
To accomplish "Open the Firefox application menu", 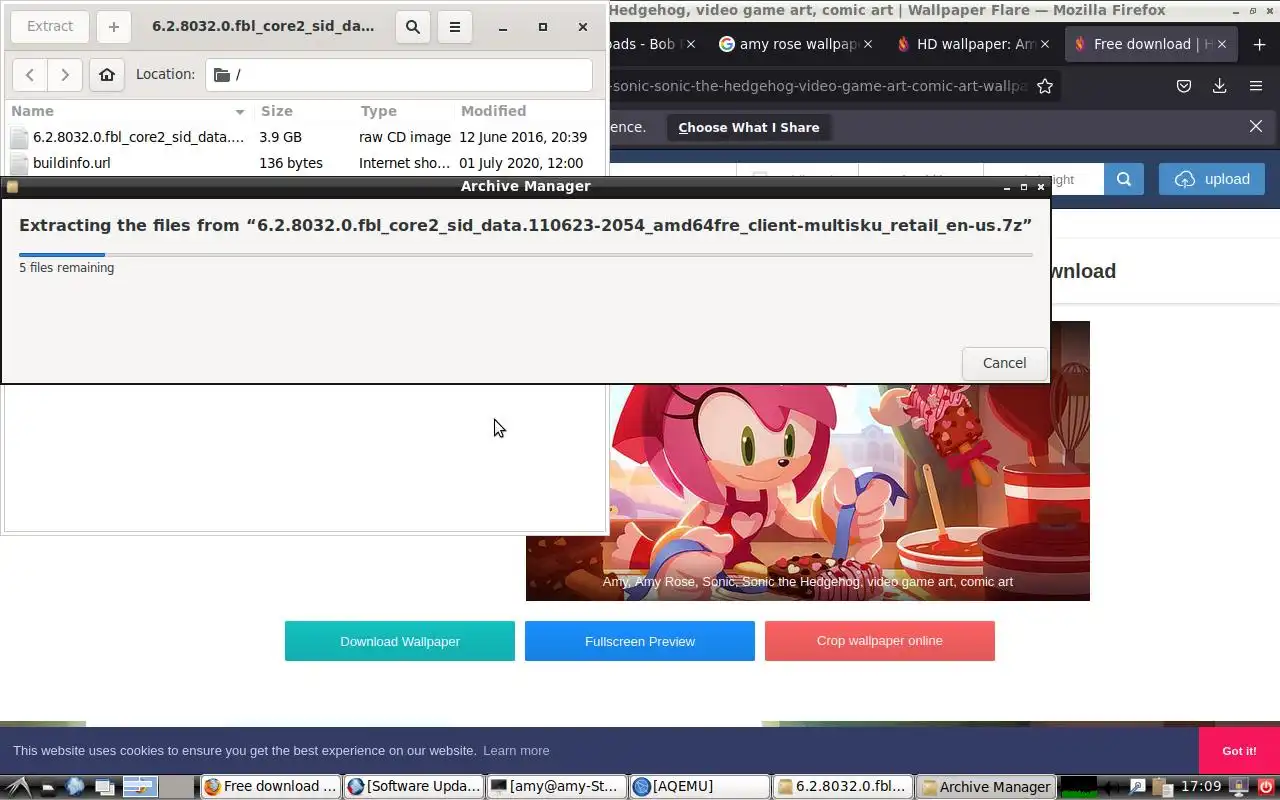I will pyautogui.click(x=1256, y=86).
